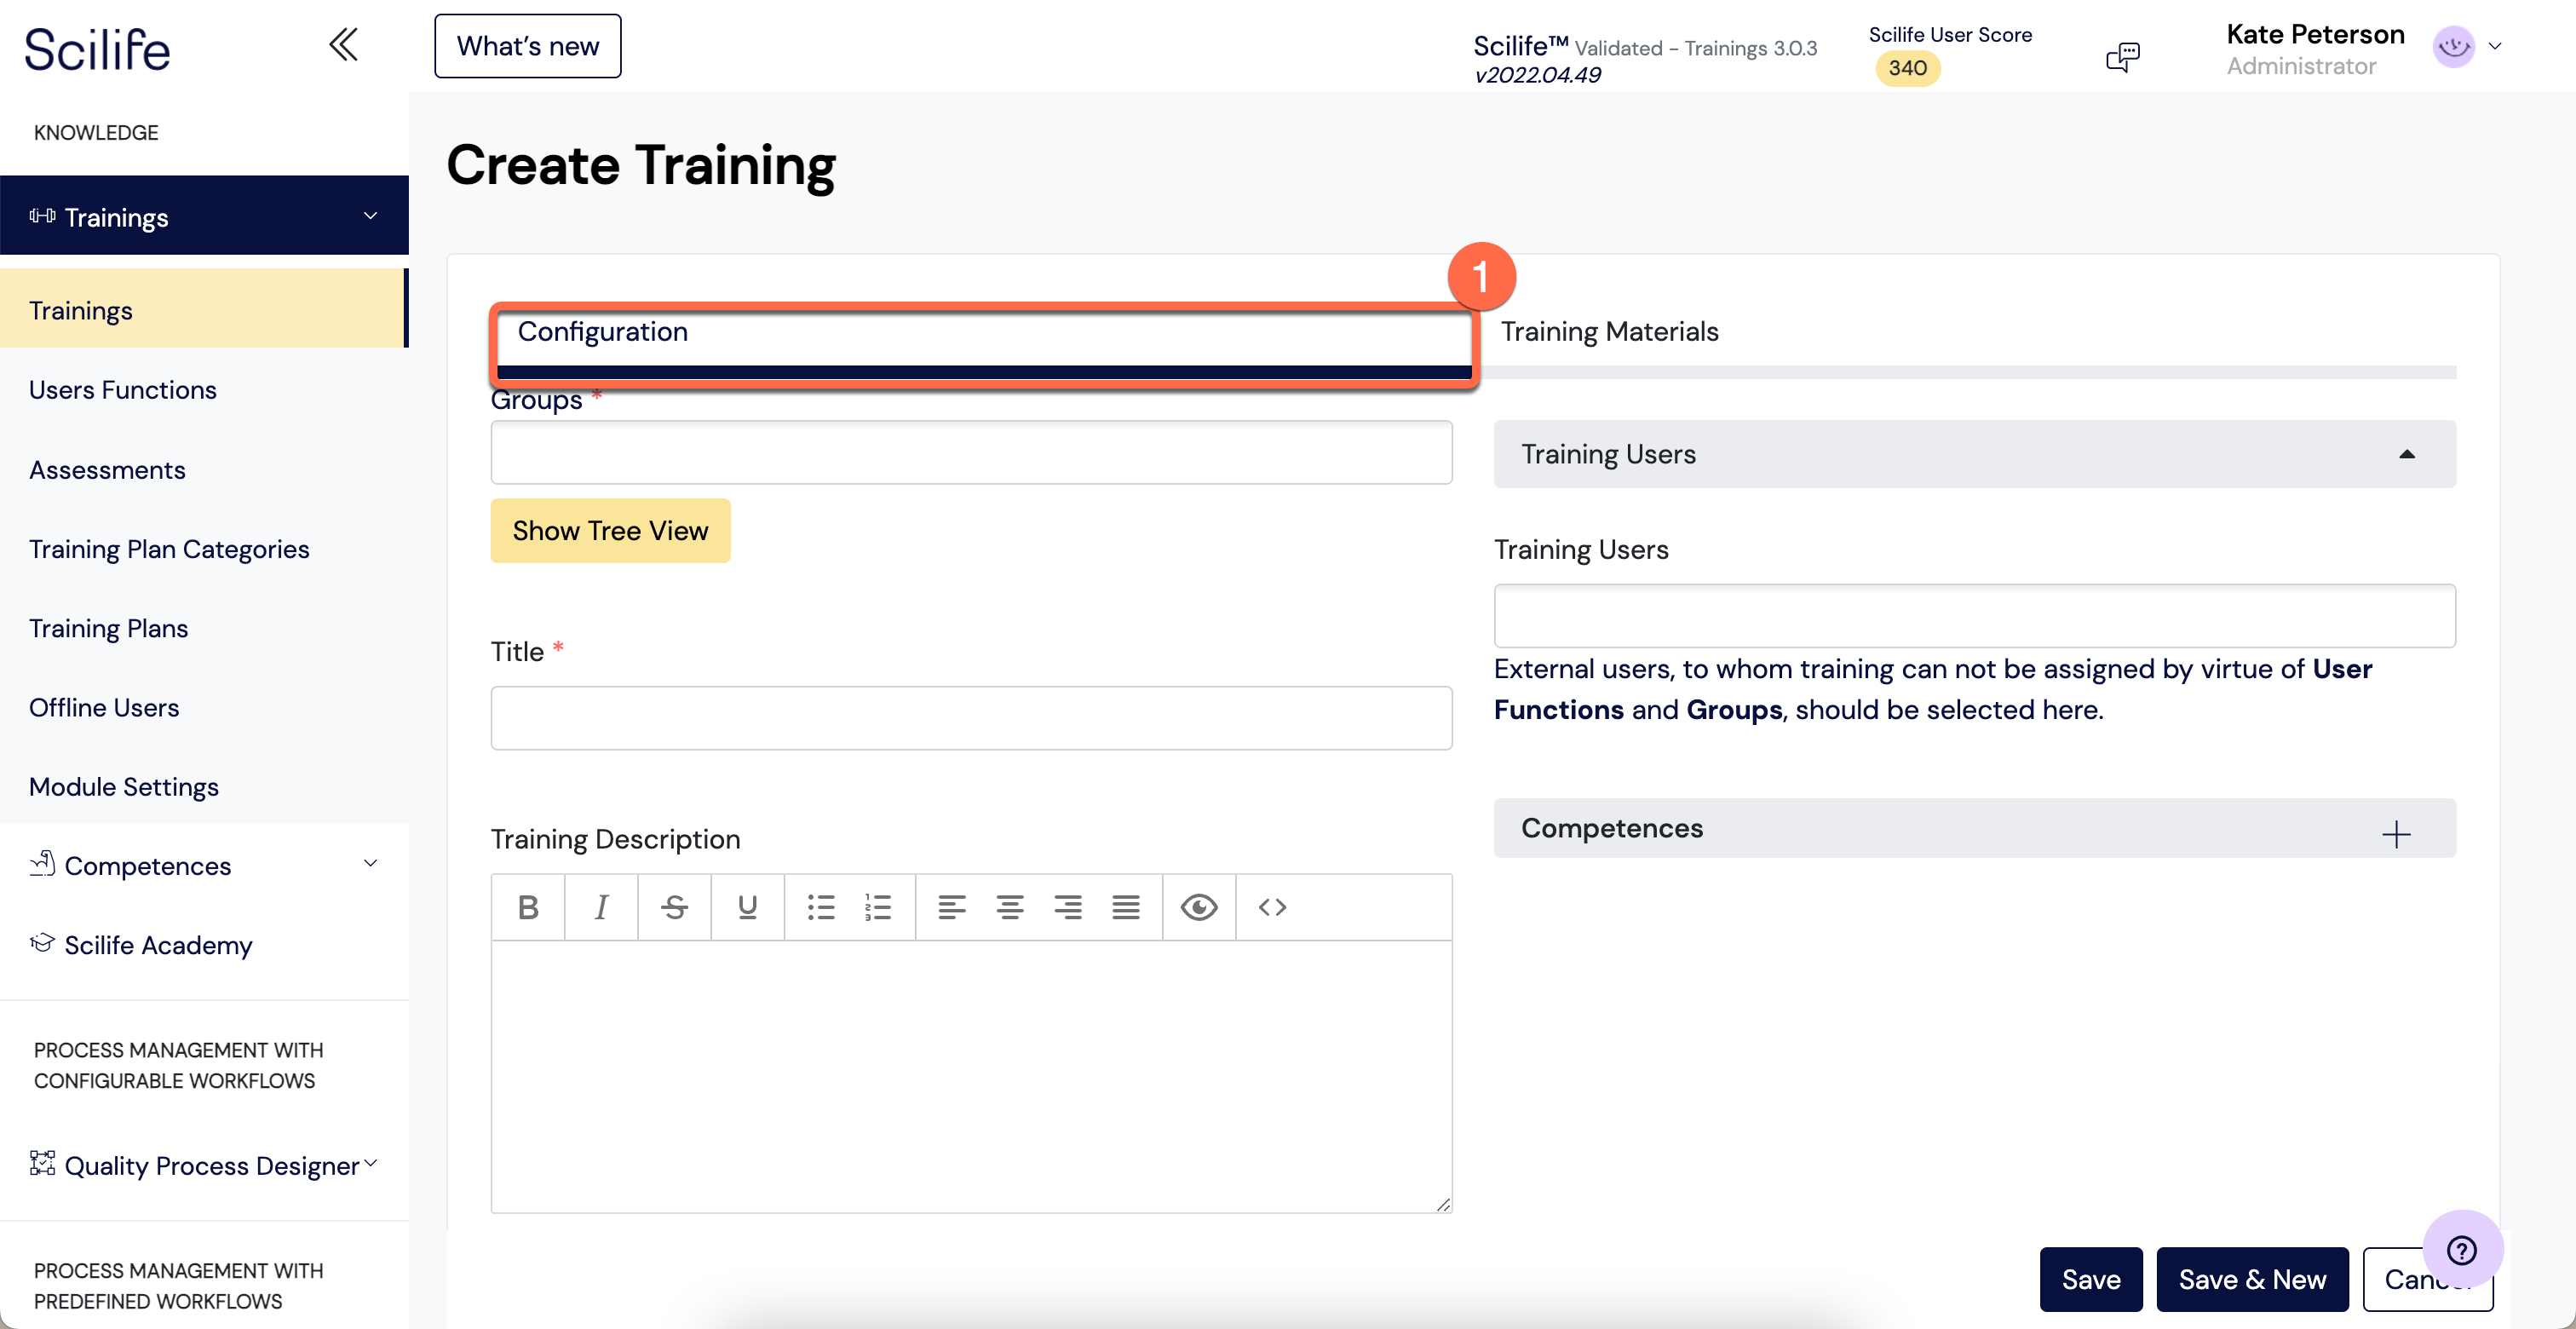This screenshot has height=1329, width=2576.
Task: Insert bulleted list in description
Action: coord(821,907)
